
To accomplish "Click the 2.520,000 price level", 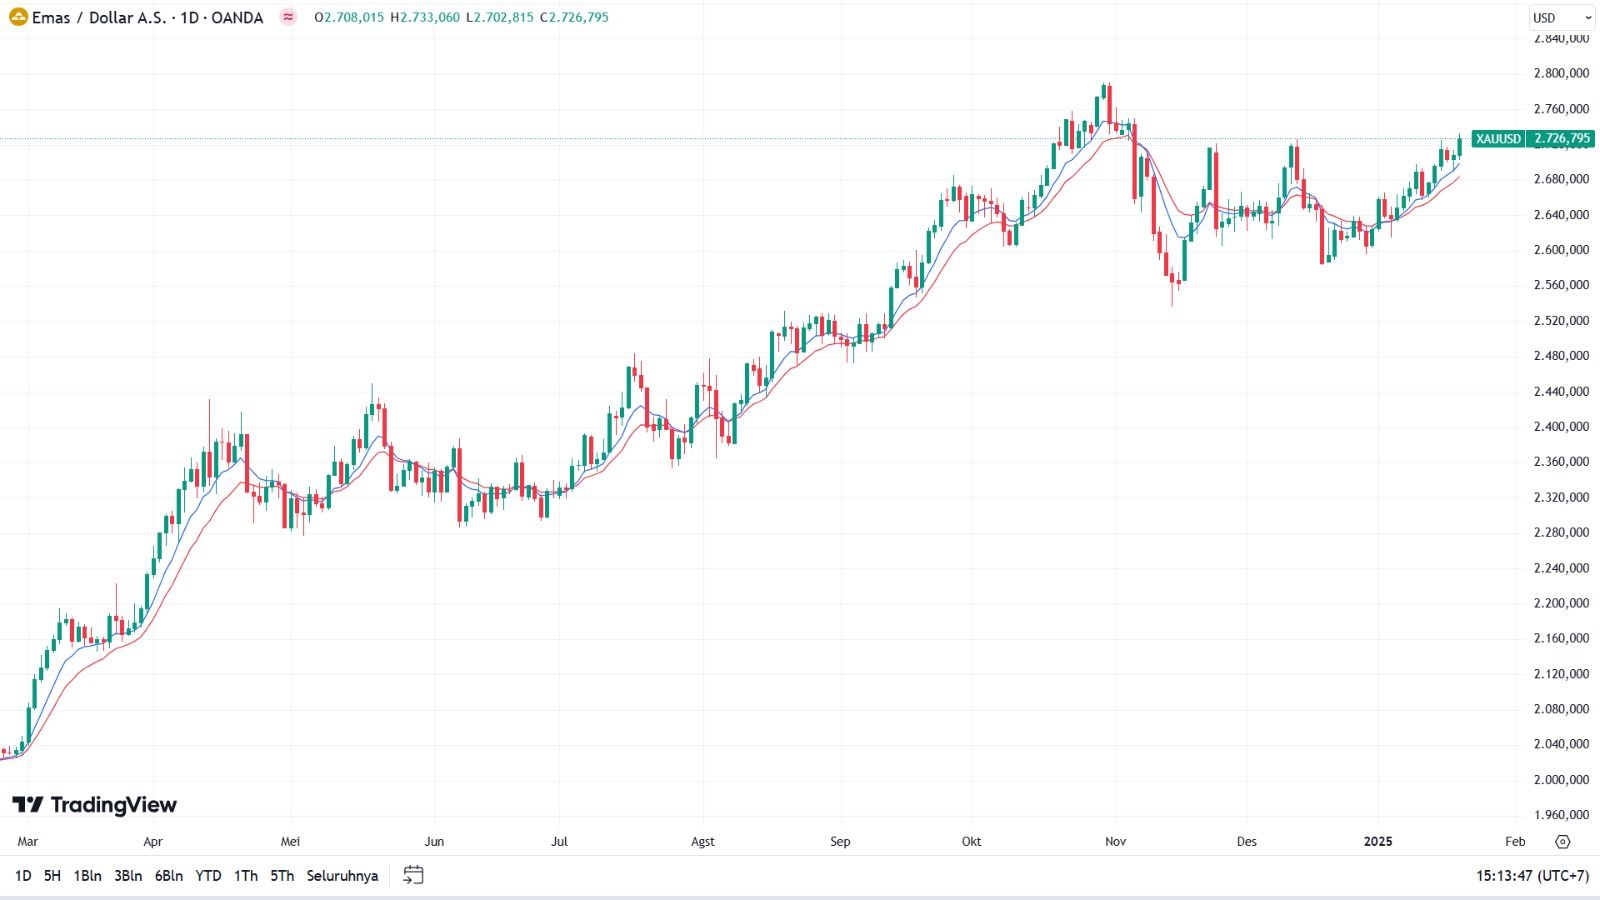I will point(1561,321).
